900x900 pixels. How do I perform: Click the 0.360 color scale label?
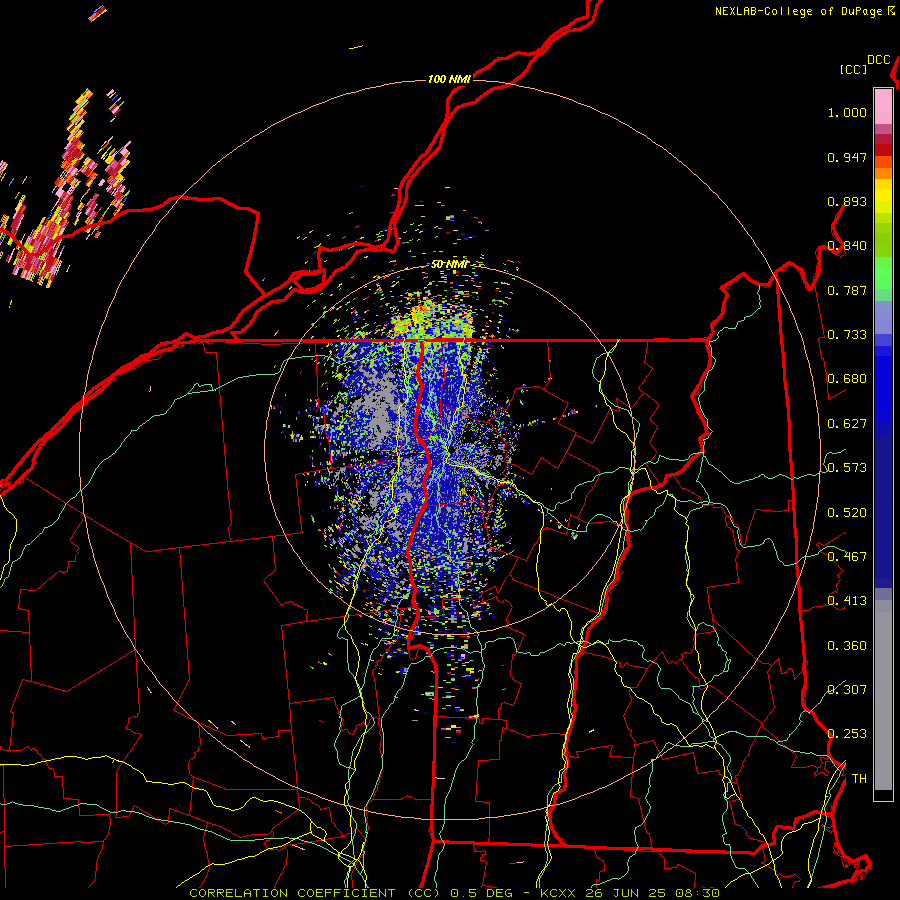coord(847,646)
